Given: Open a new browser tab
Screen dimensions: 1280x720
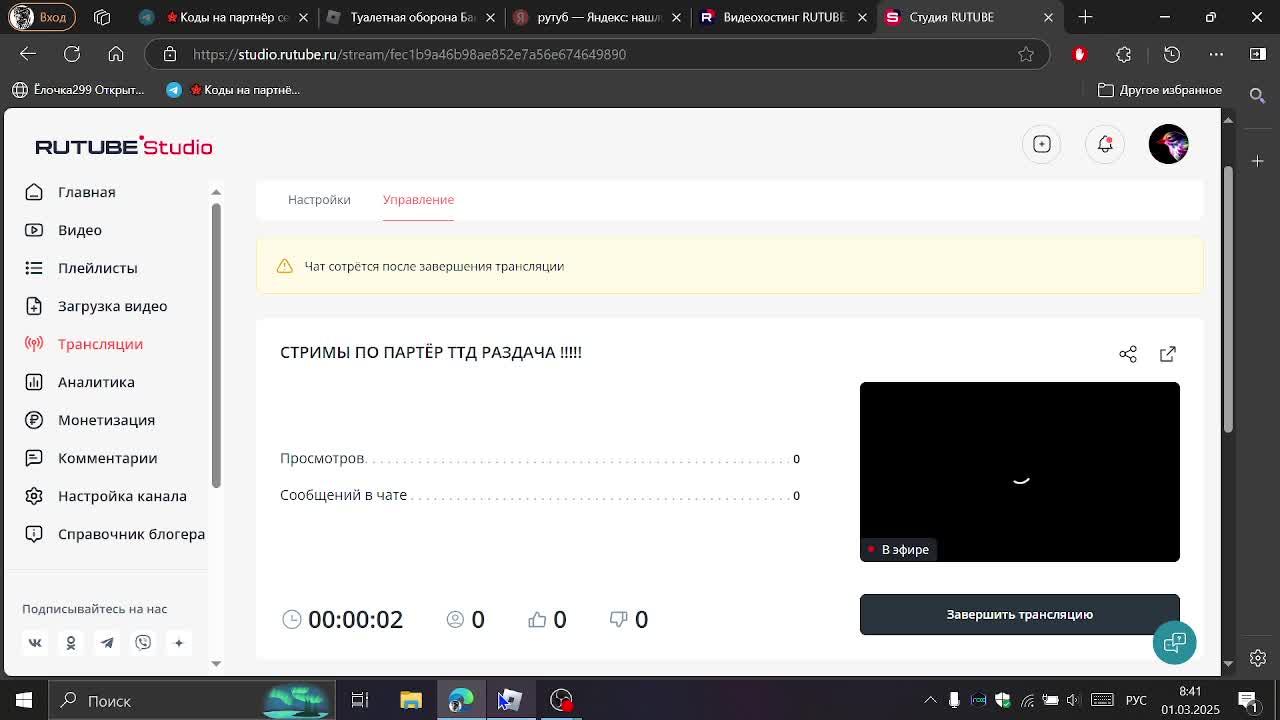Looking at the screenshot, I should tap(1085, 17).
